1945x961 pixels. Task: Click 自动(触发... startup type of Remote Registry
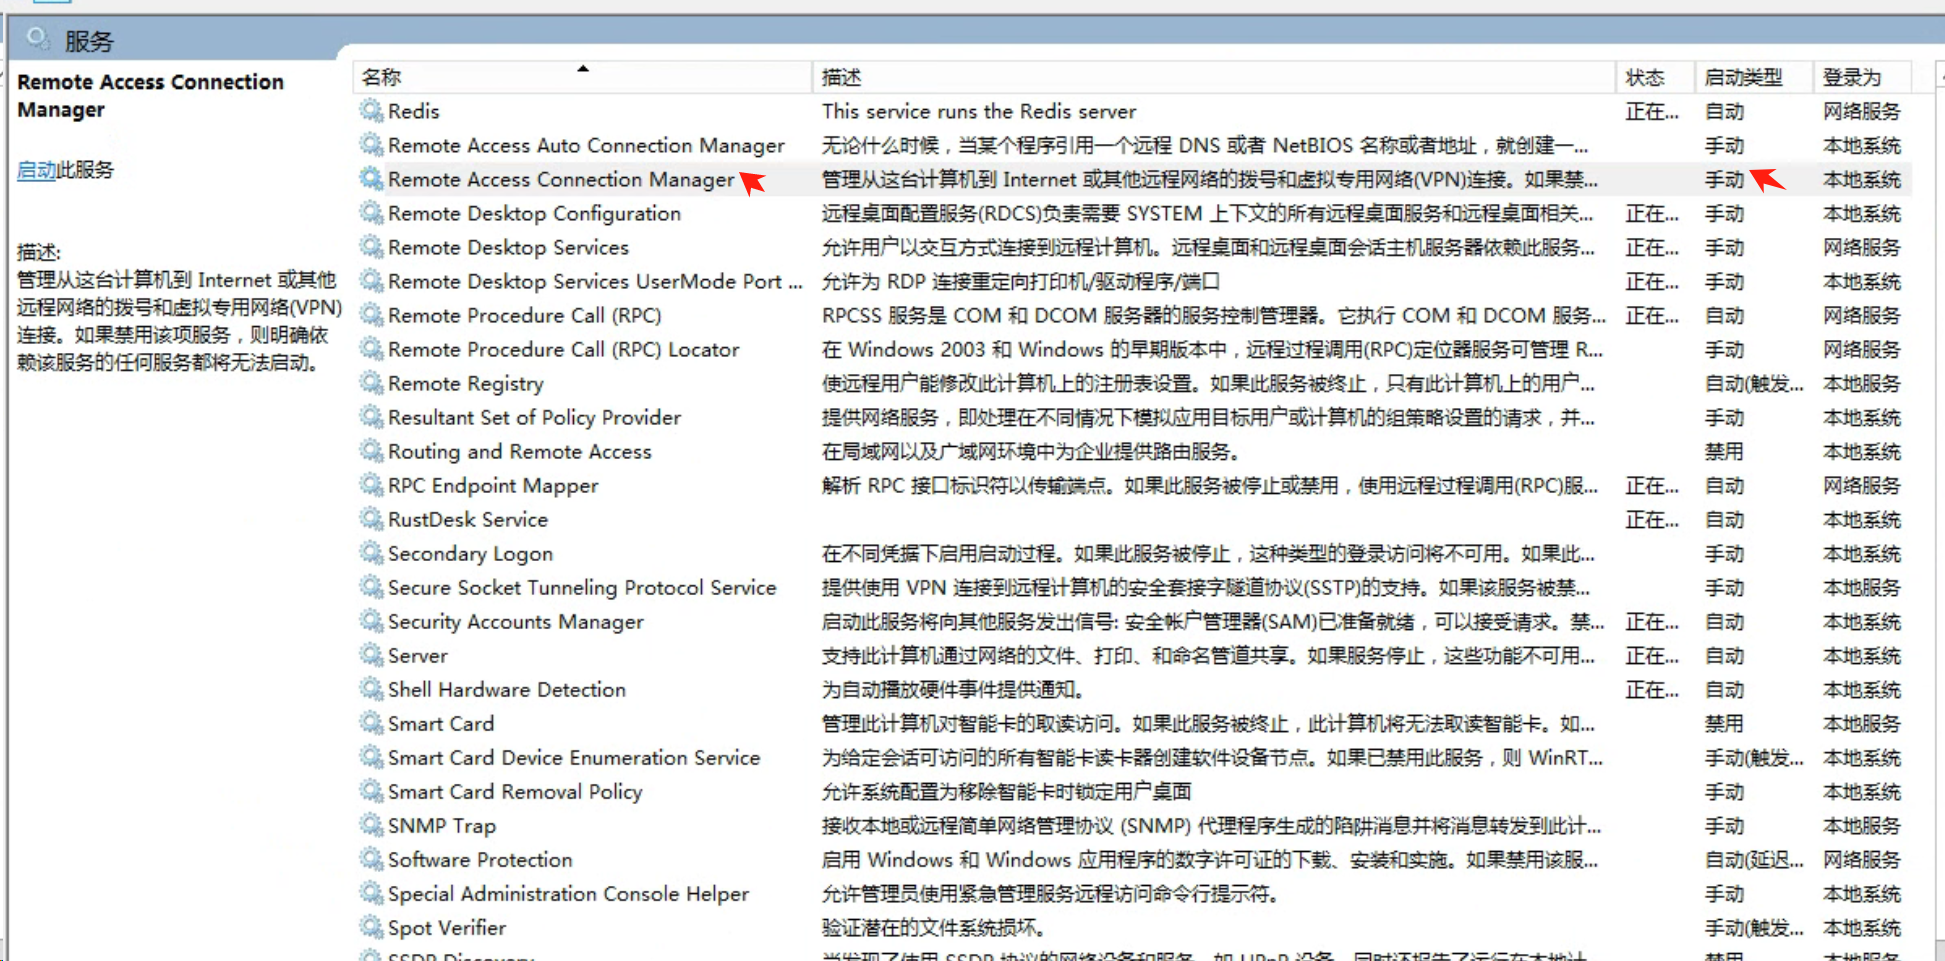[1754, 383]
